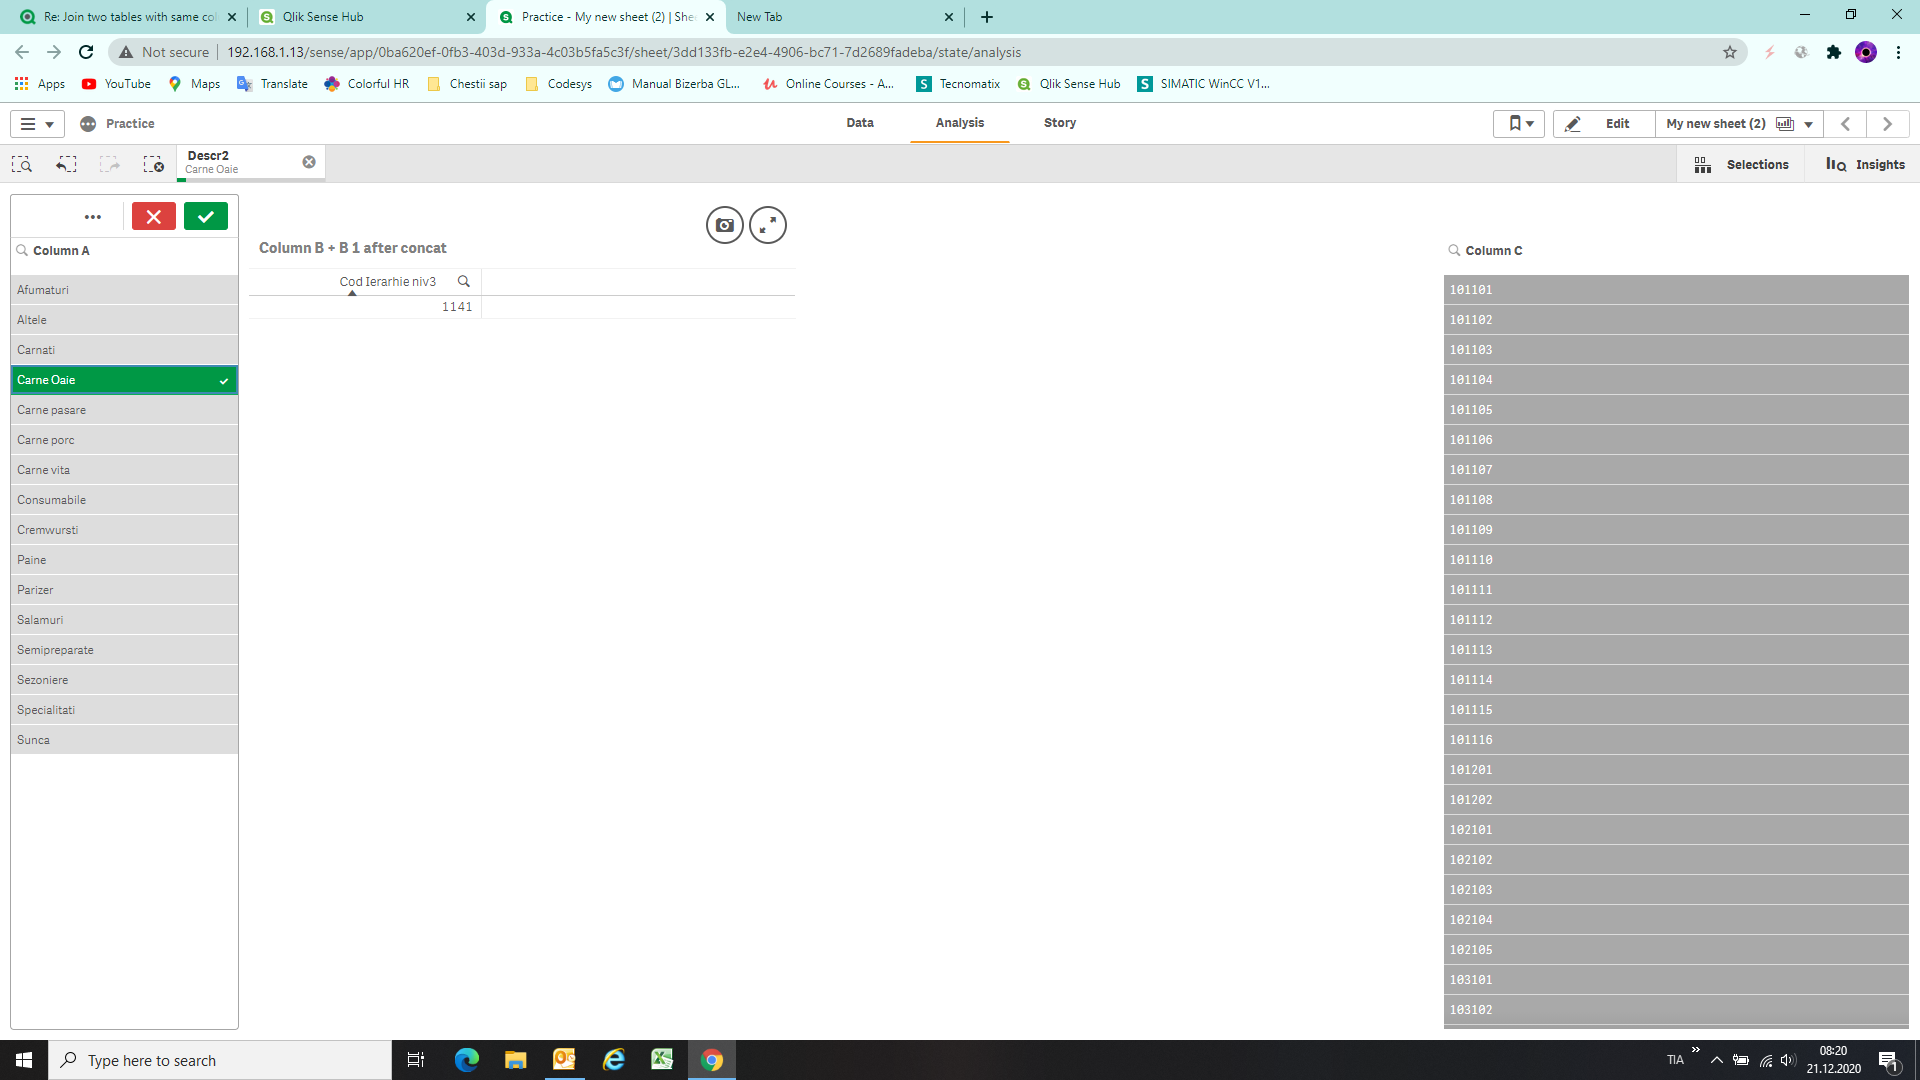Click the clear all selections icon

[x=153, y=164]
